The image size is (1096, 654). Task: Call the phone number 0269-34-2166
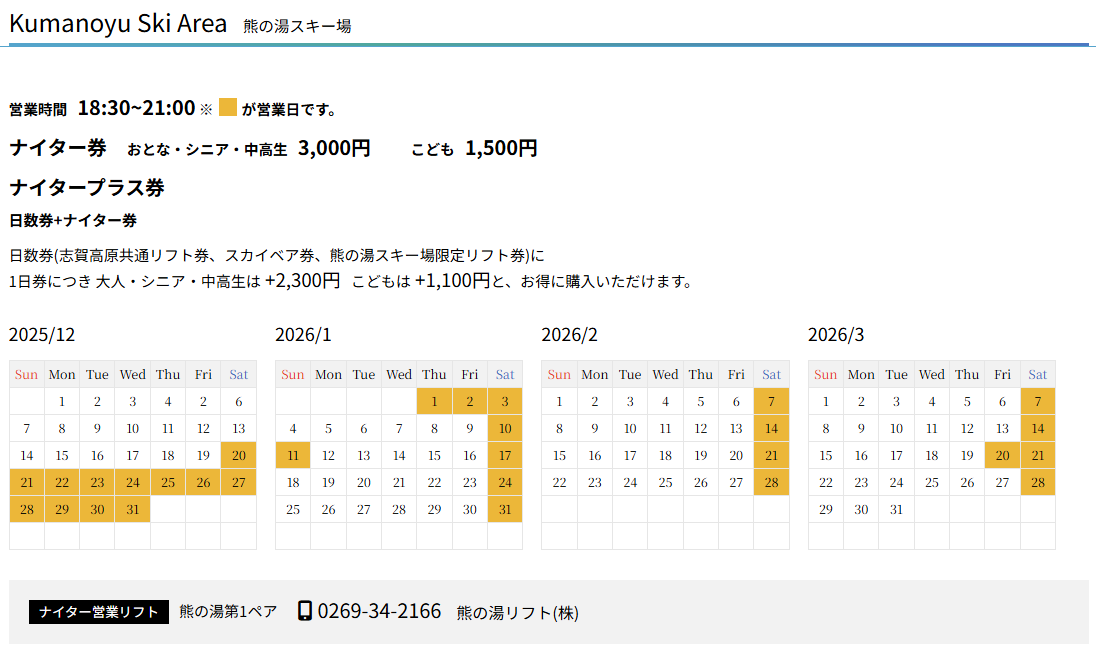pyautogui.click(x=379, y=611)
